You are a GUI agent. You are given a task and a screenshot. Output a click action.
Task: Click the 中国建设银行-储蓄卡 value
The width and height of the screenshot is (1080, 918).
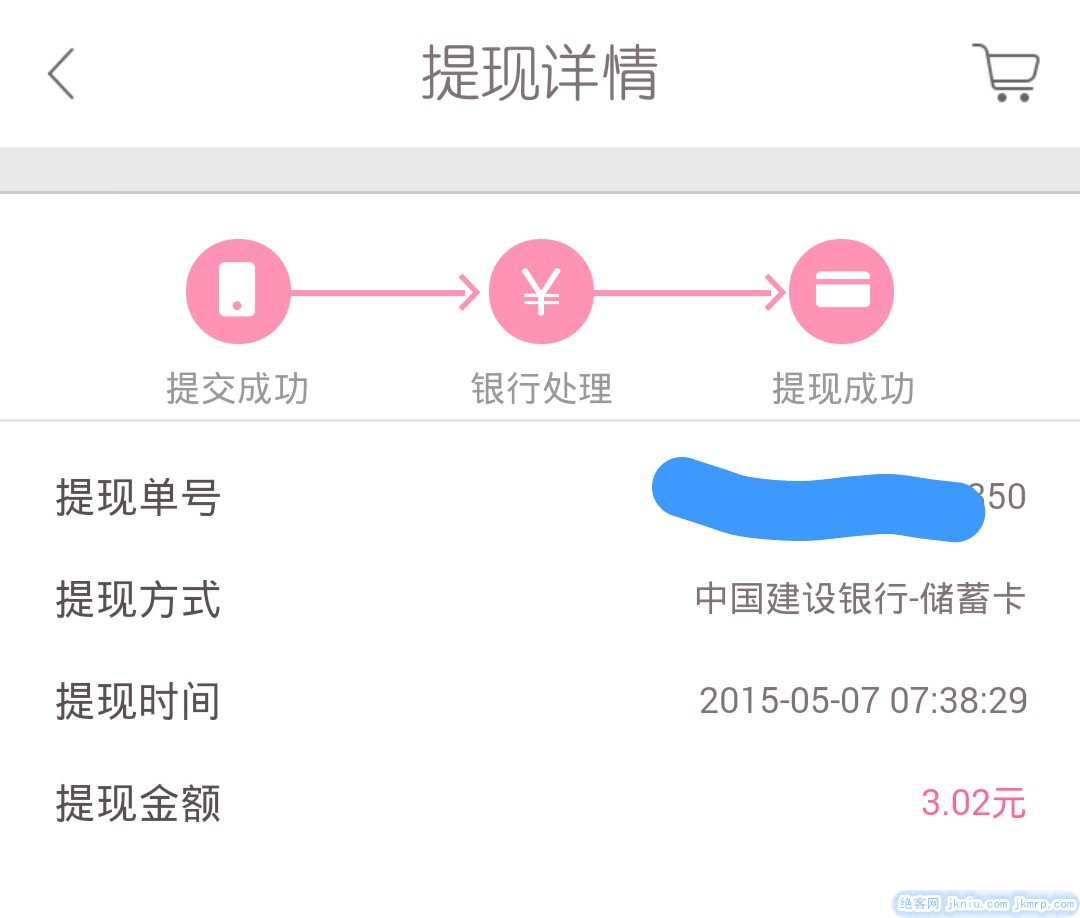pos(861,600)
